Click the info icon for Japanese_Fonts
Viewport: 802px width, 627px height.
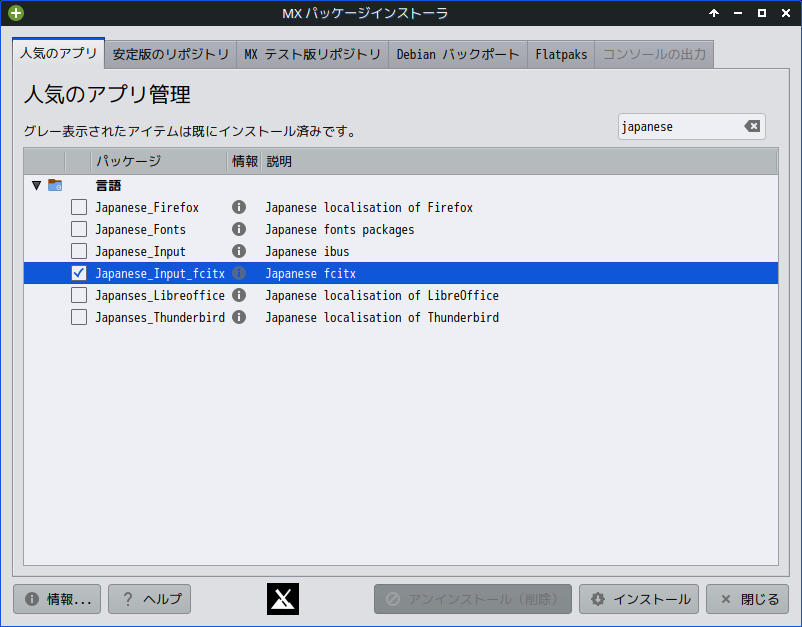(x=239, y=229)
